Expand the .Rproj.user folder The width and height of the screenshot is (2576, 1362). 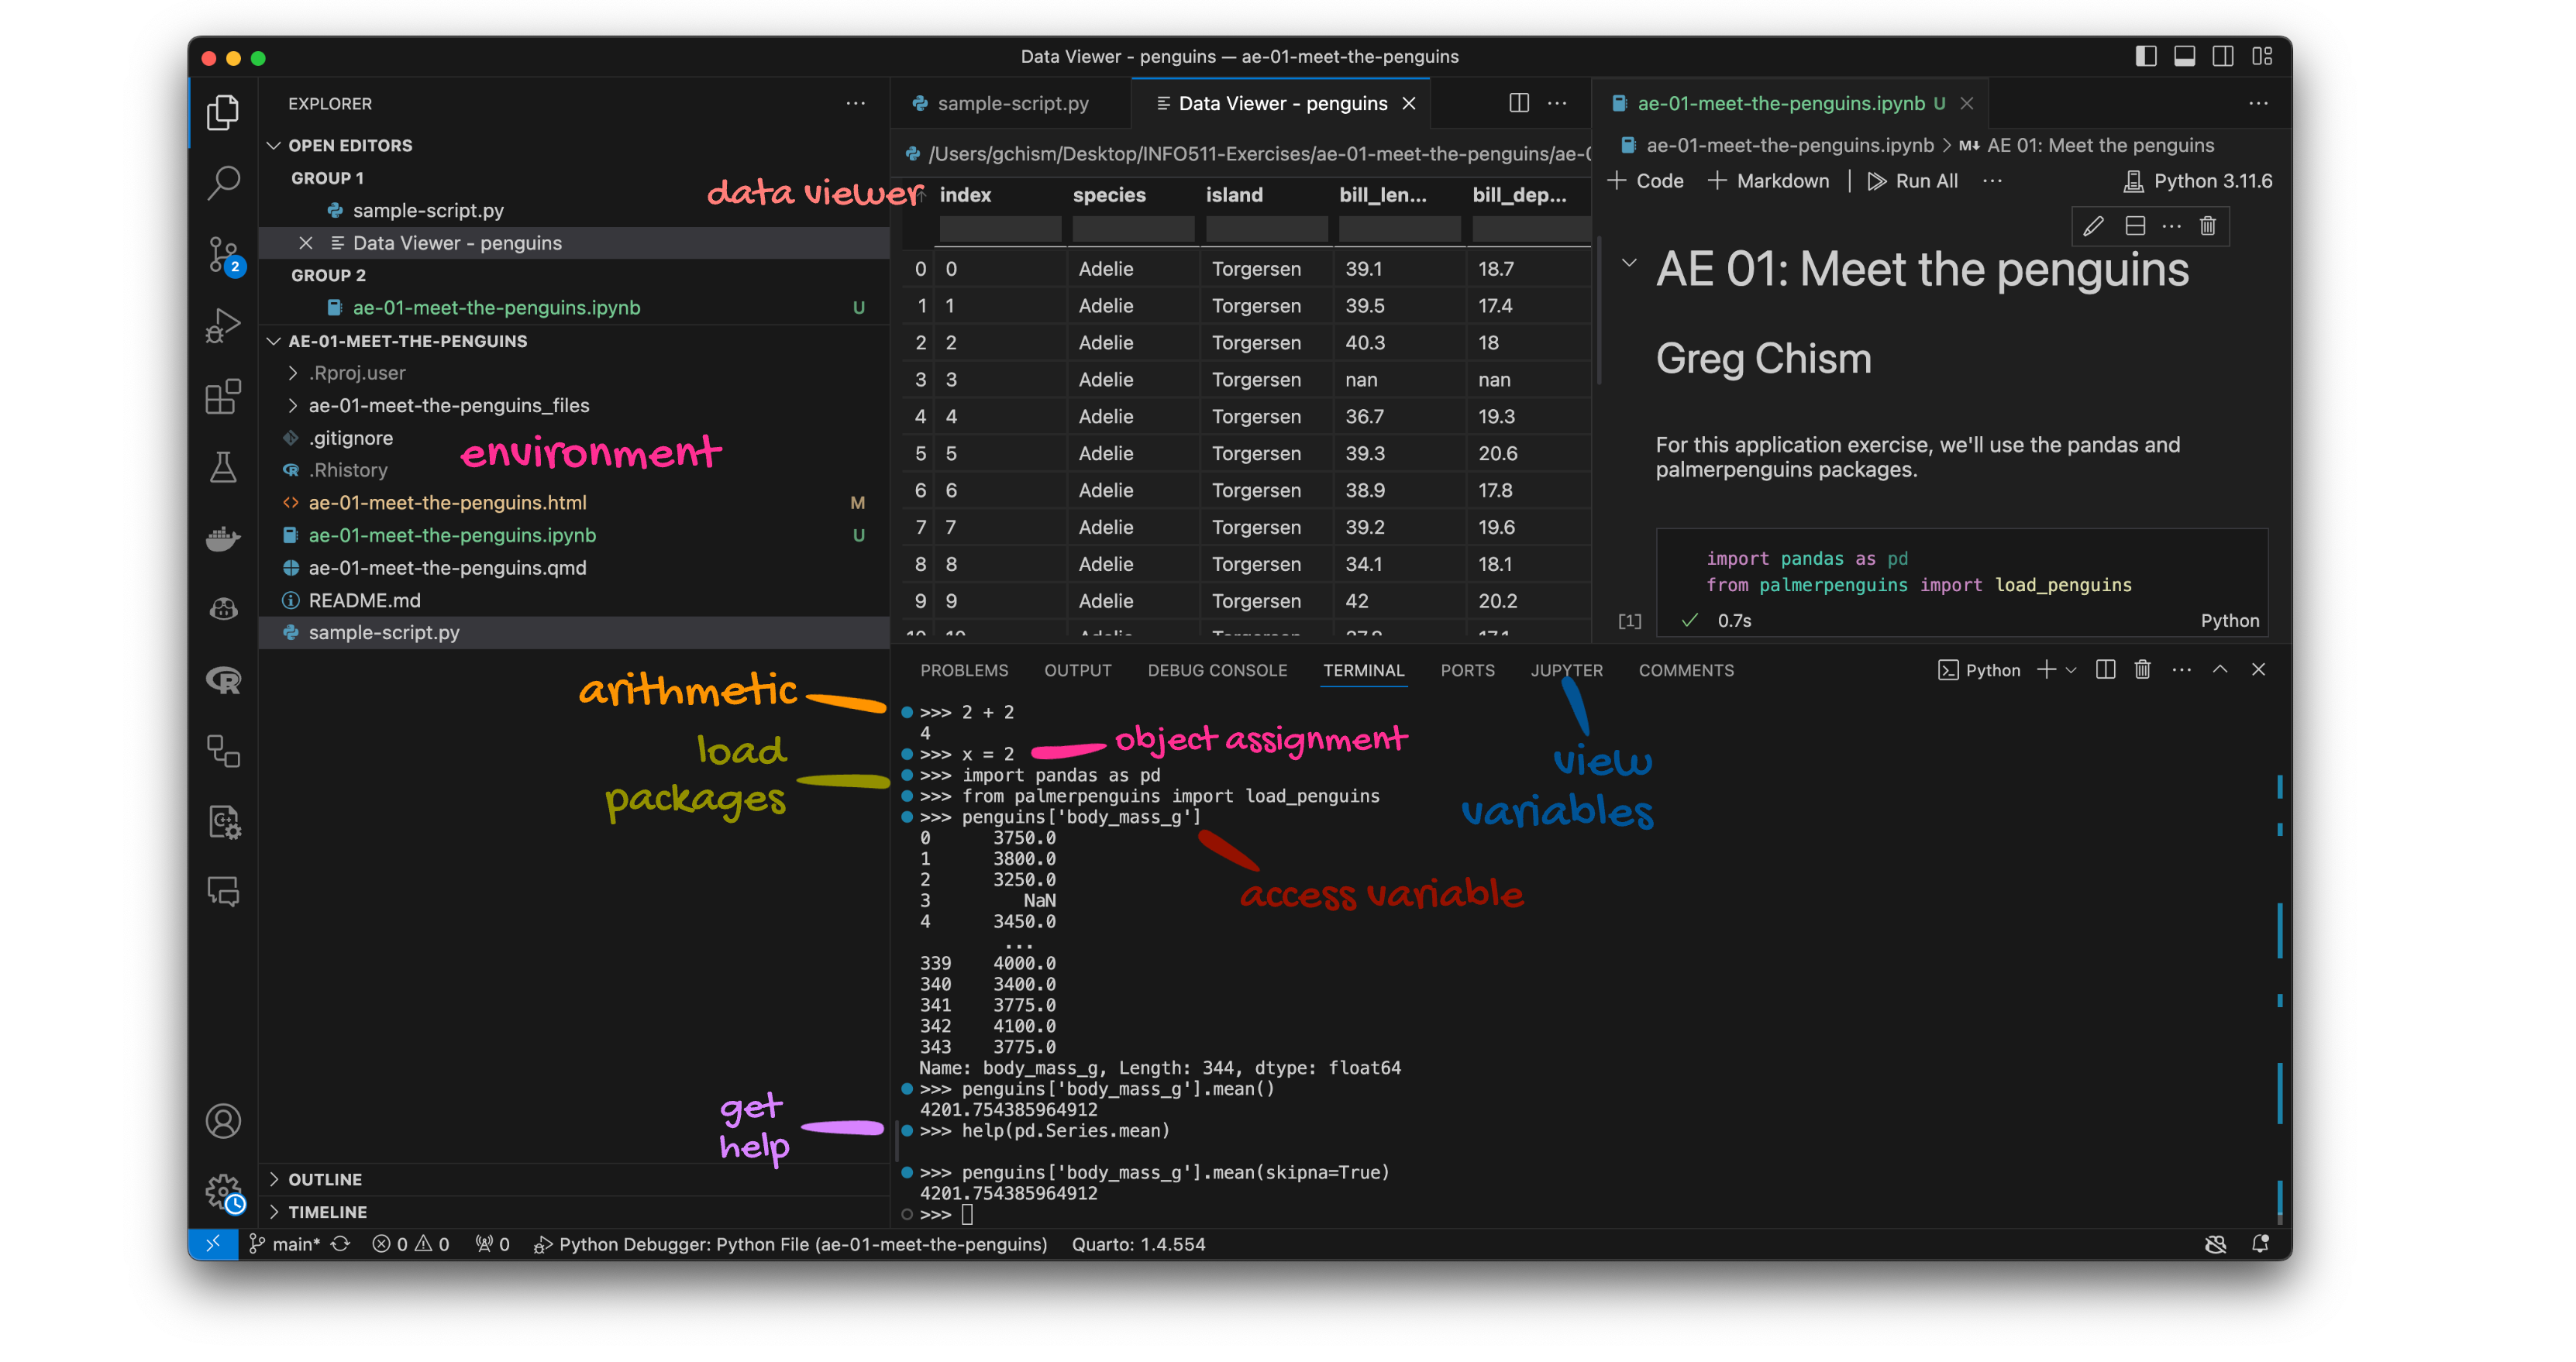pos(292,372)
